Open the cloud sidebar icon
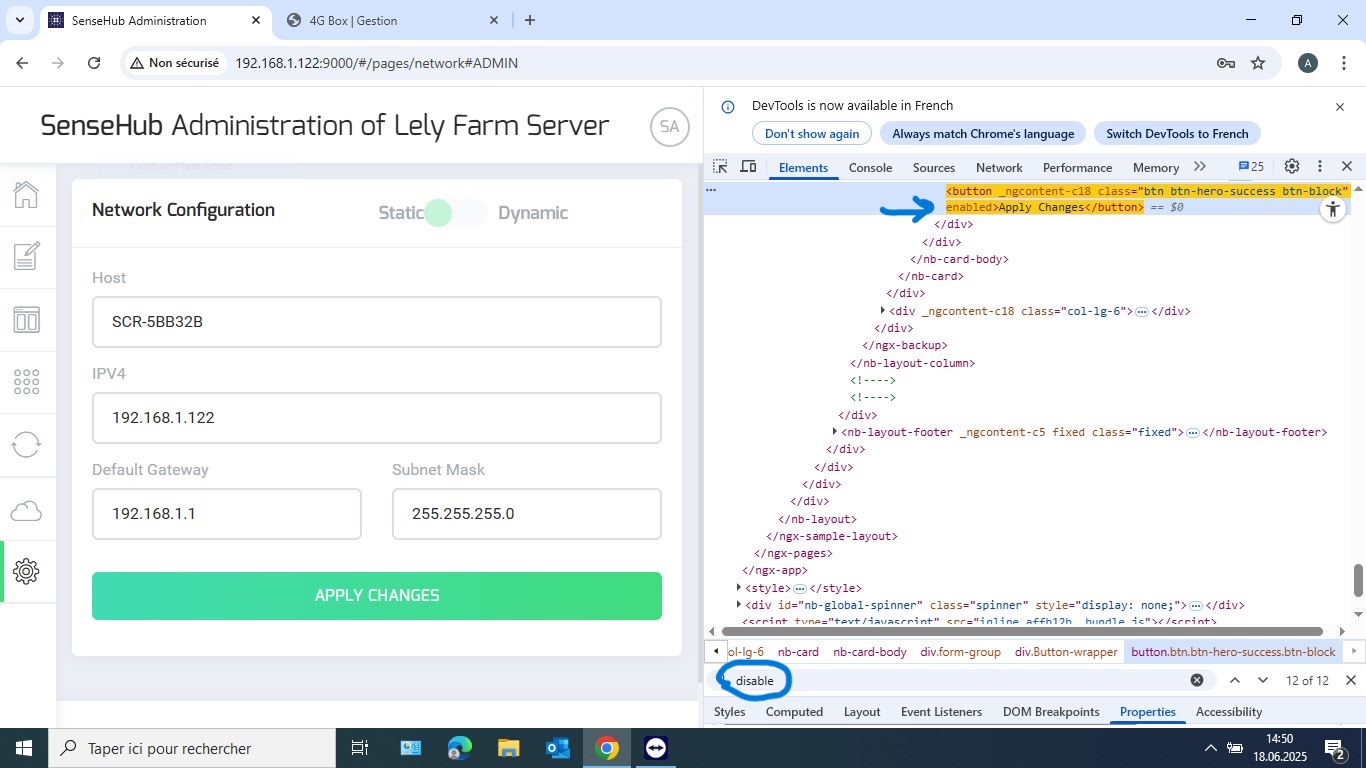The image size is (1366, 768). click(x=26, y=511)
